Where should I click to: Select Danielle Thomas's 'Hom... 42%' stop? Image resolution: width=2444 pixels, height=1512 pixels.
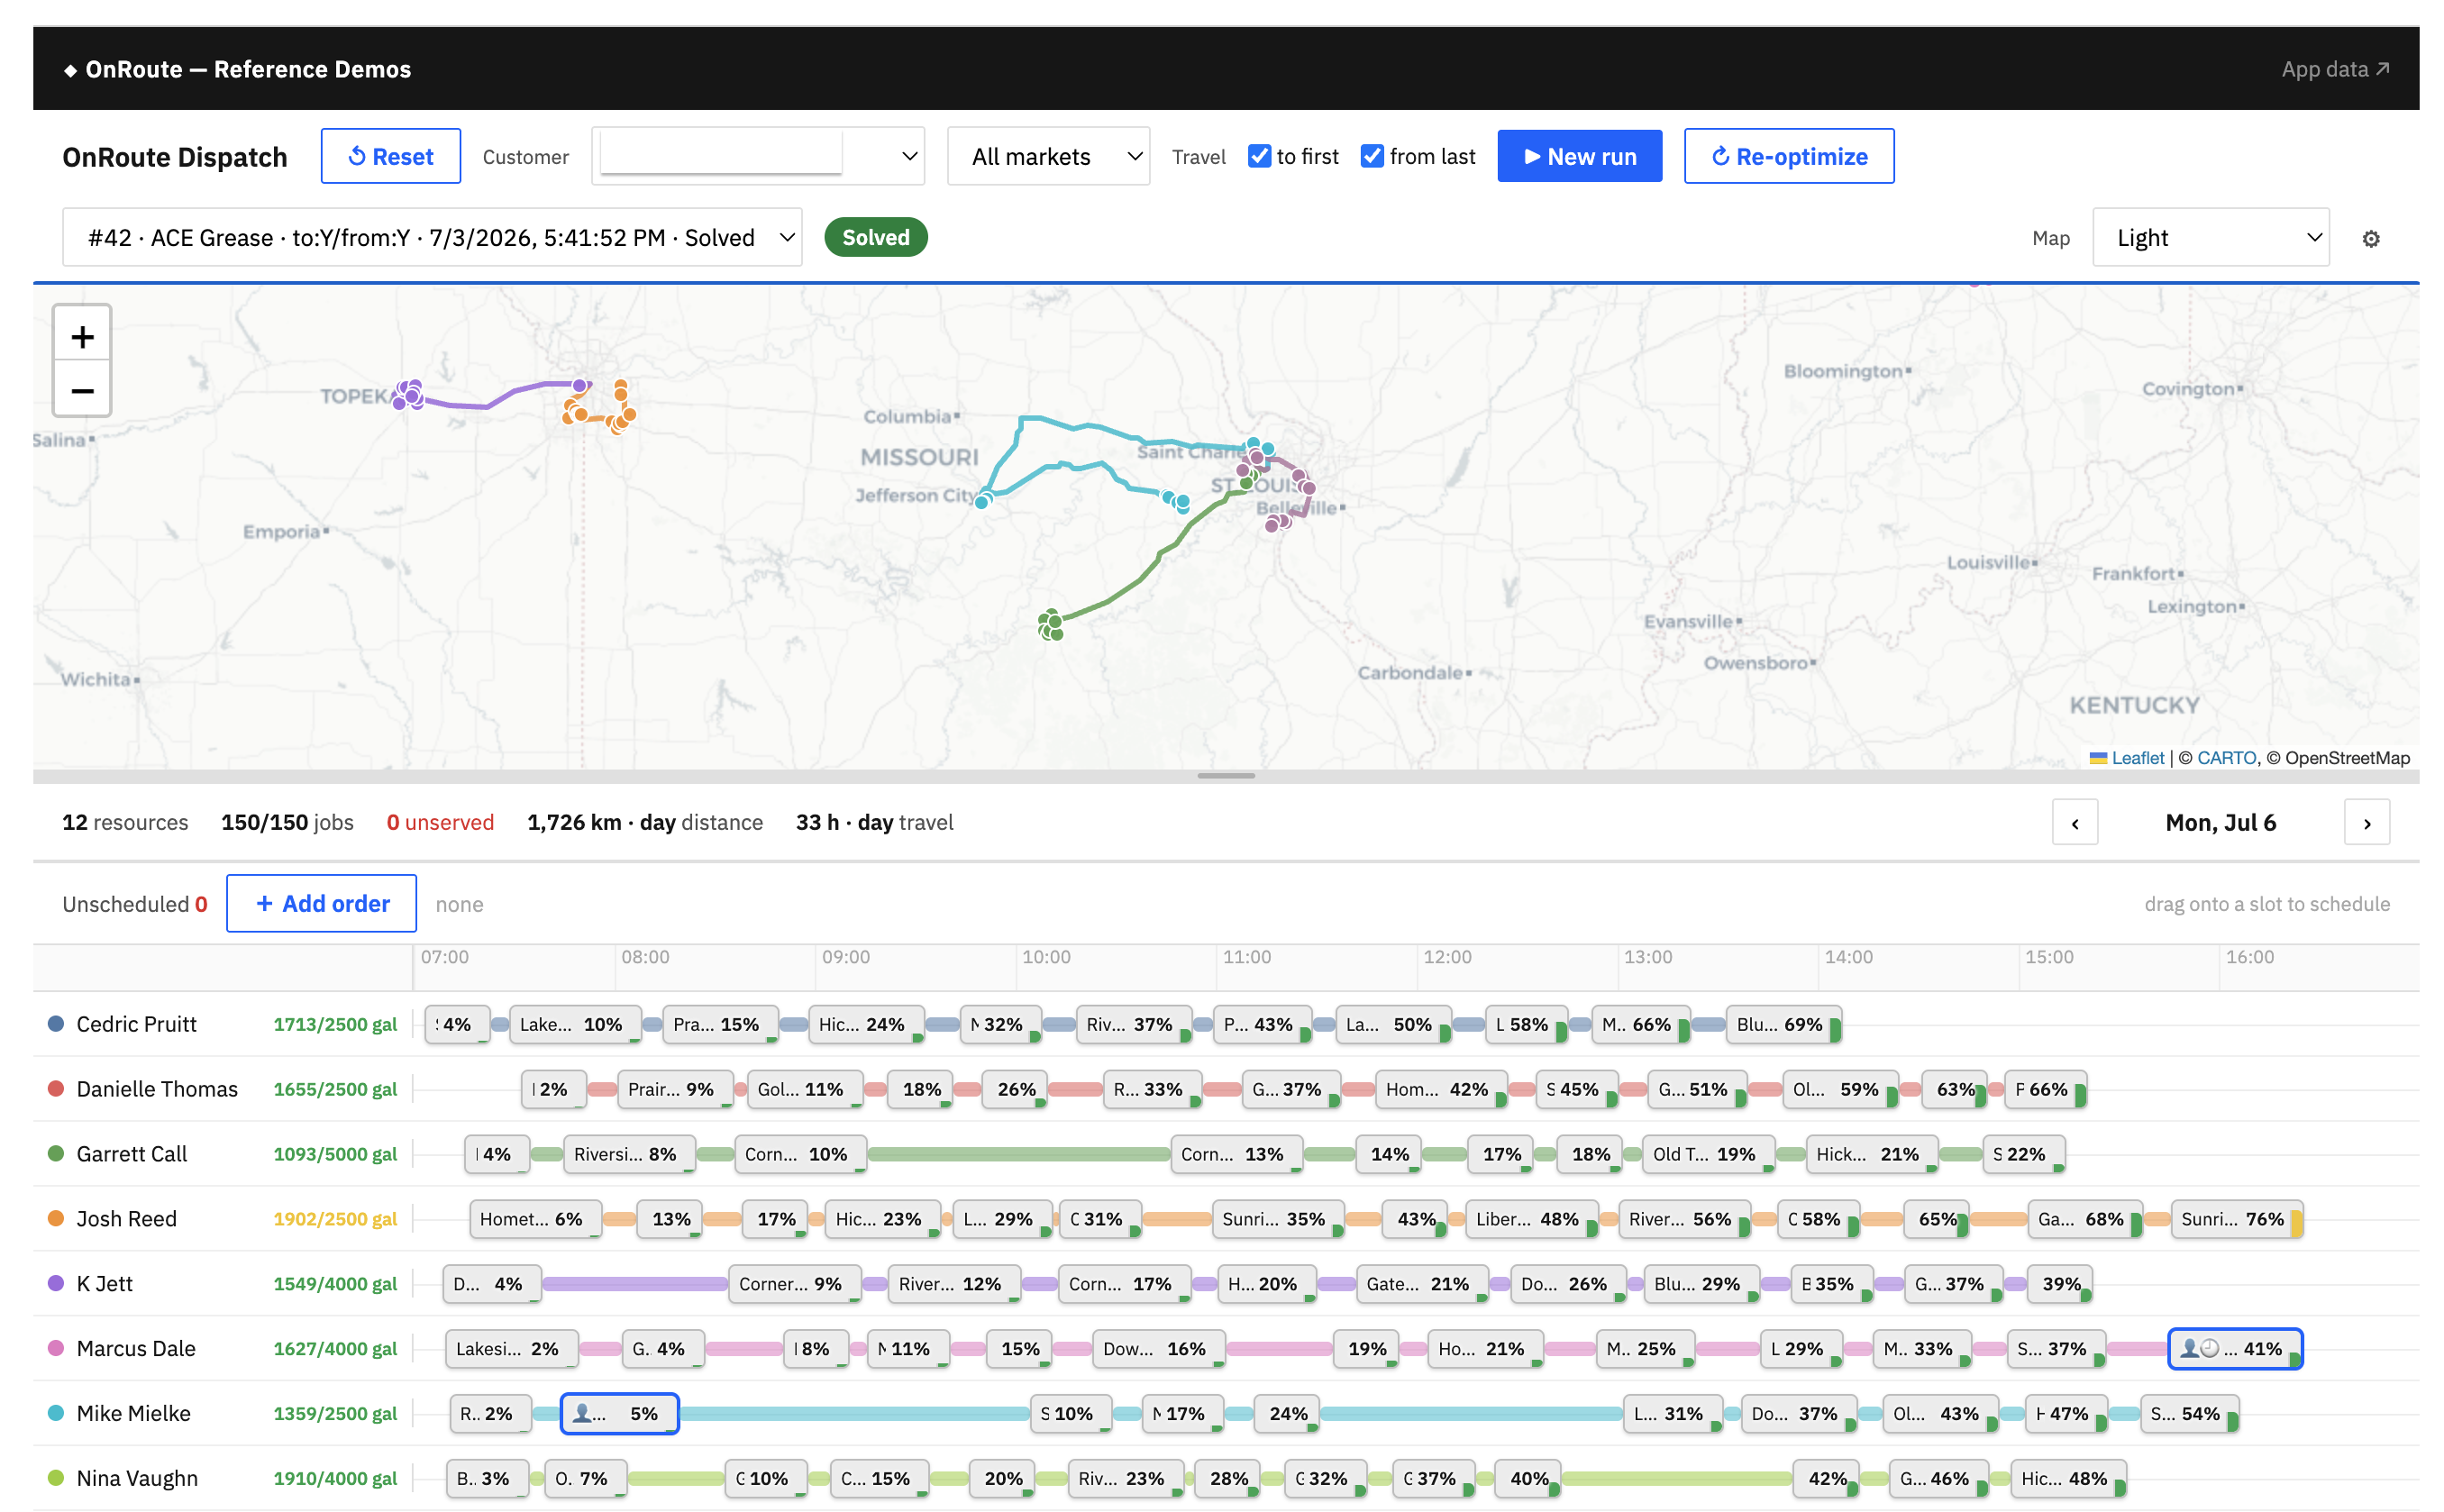[x=1440, y=1089]
